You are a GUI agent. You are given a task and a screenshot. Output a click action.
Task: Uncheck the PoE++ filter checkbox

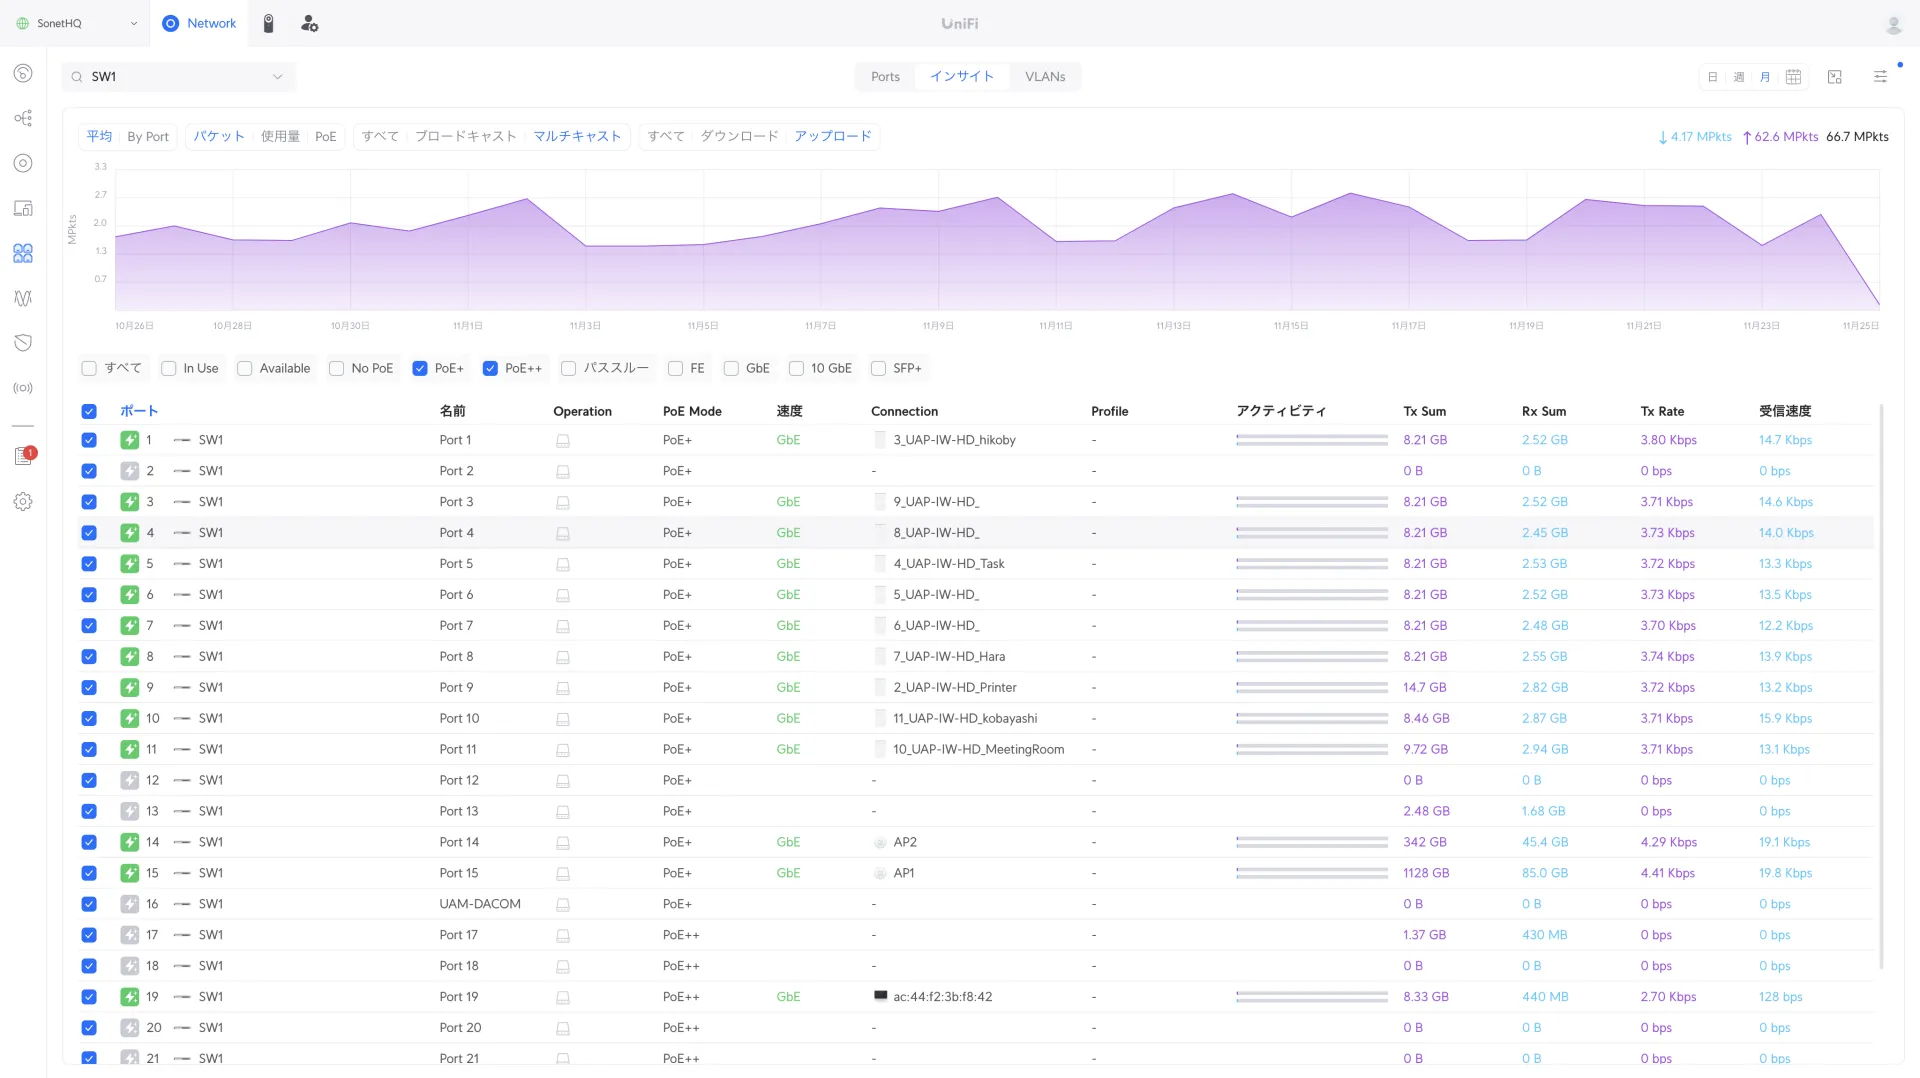click(x=490, y=368)
